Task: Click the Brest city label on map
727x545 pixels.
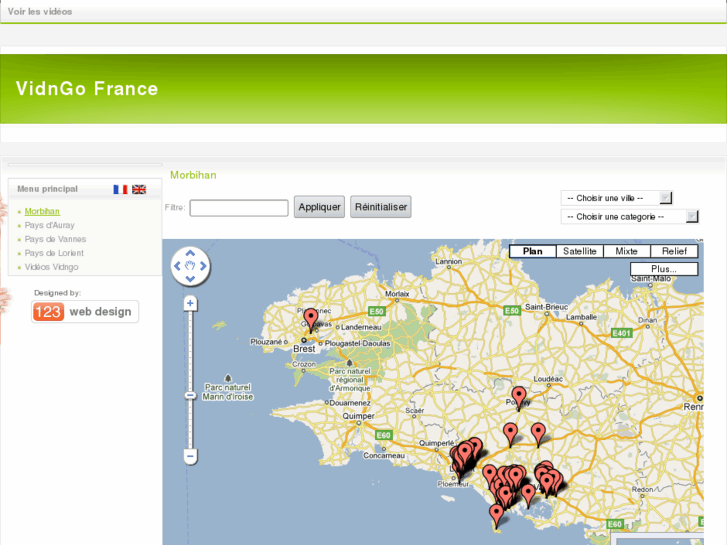Action: tap(304, 349)
